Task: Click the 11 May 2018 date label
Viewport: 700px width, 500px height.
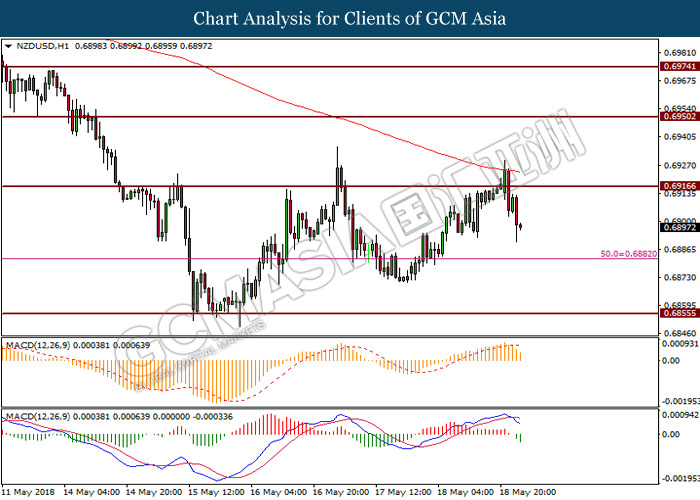Action: click(28, 492)
